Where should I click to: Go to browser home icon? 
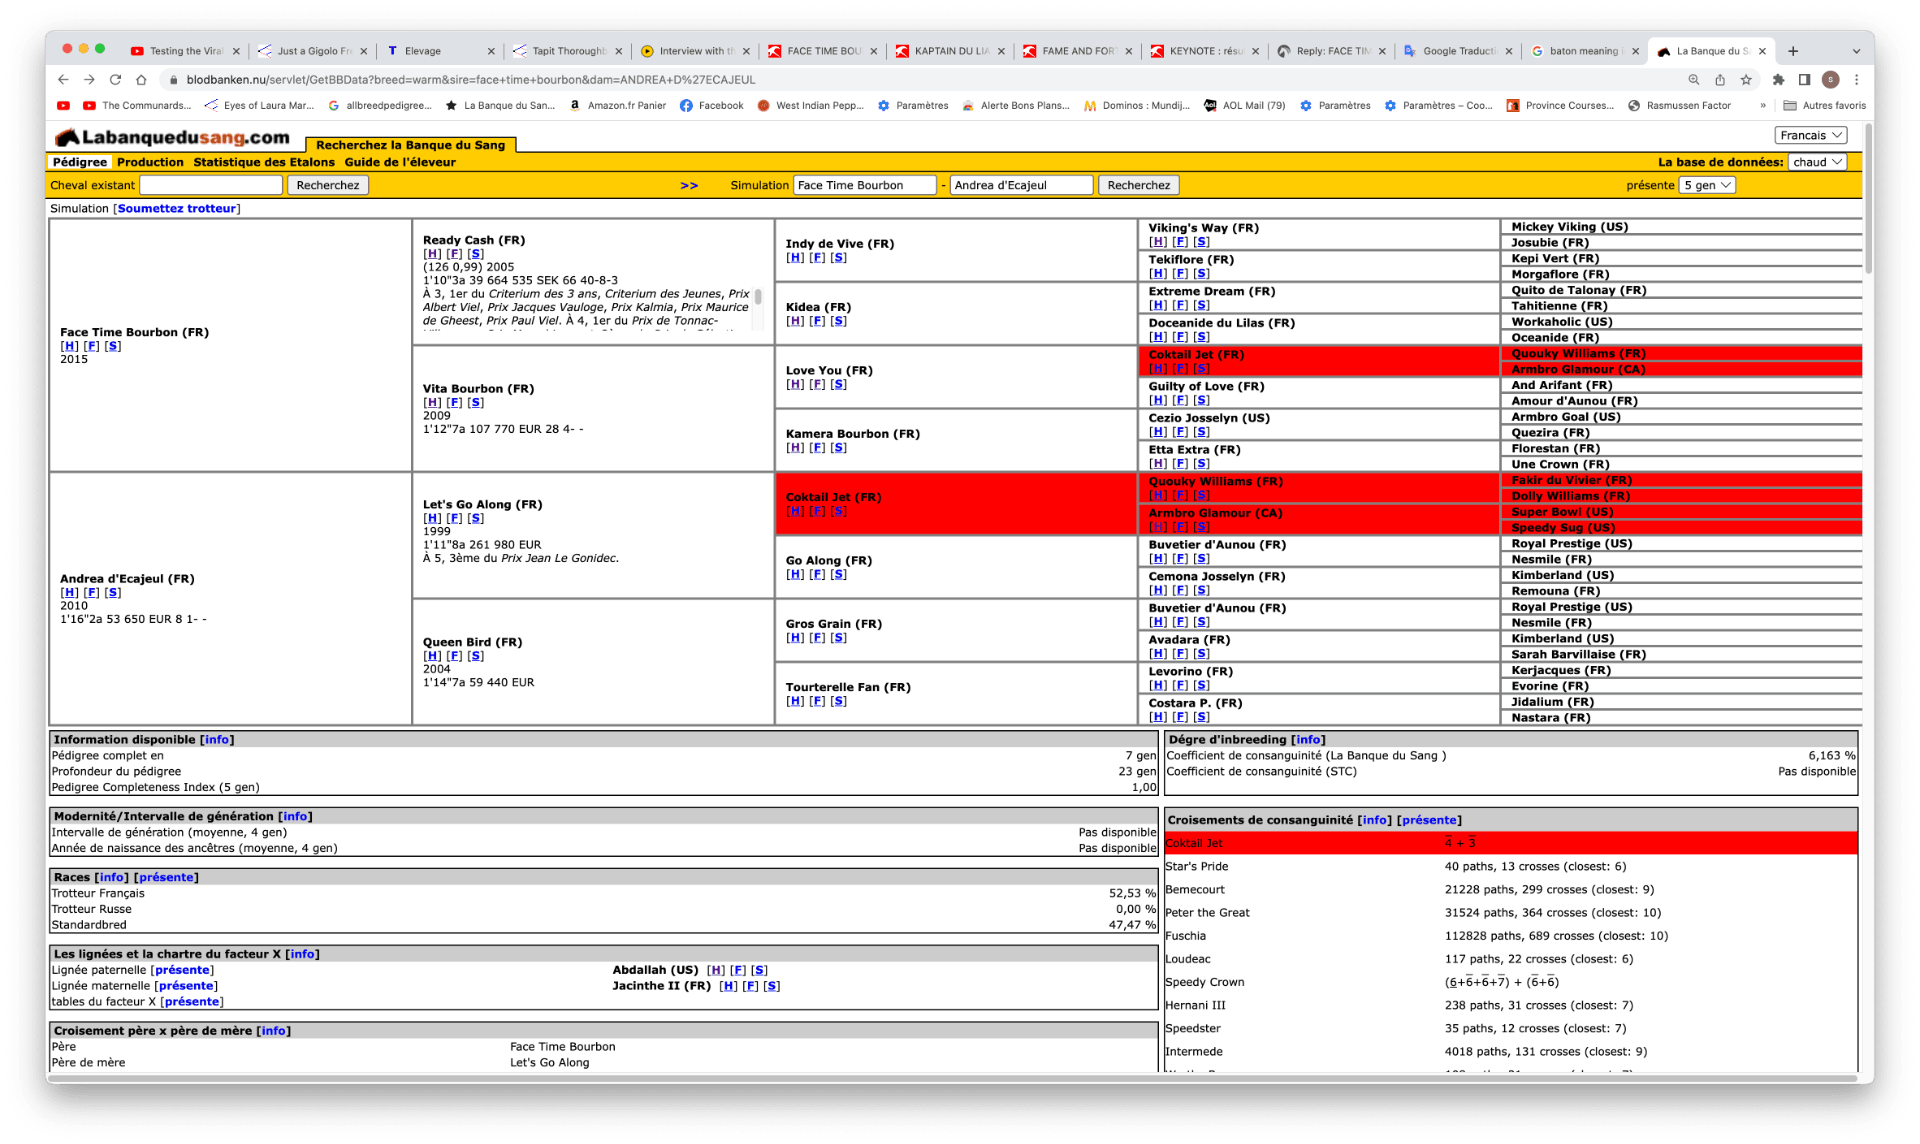click(x=141, y=79)
